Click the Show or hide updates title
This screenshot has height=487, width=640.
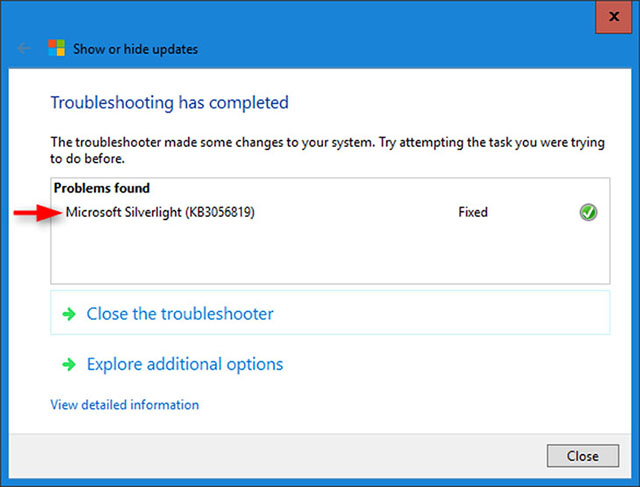pyautogui.click(x=136, y=49)
